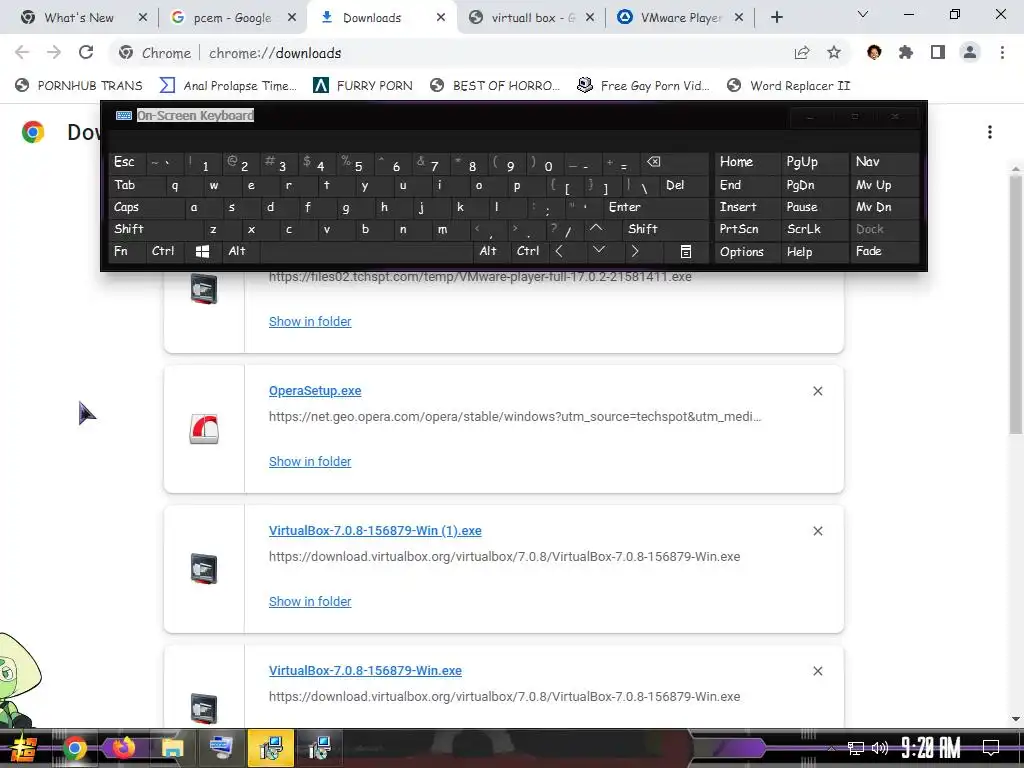The height and width of the screenshot is (768, 1024).
Task: Open Firefox from the Windows taskbar
Action: 123,748
